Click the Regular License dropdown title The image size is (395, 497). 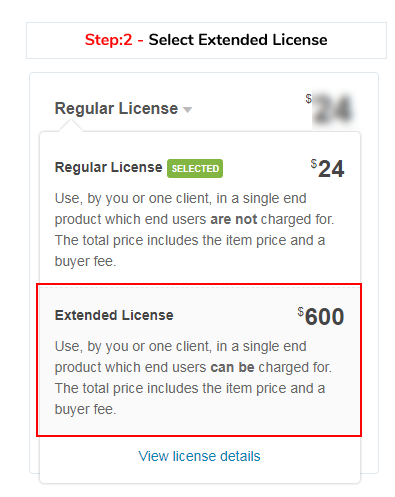click(116, 108)
